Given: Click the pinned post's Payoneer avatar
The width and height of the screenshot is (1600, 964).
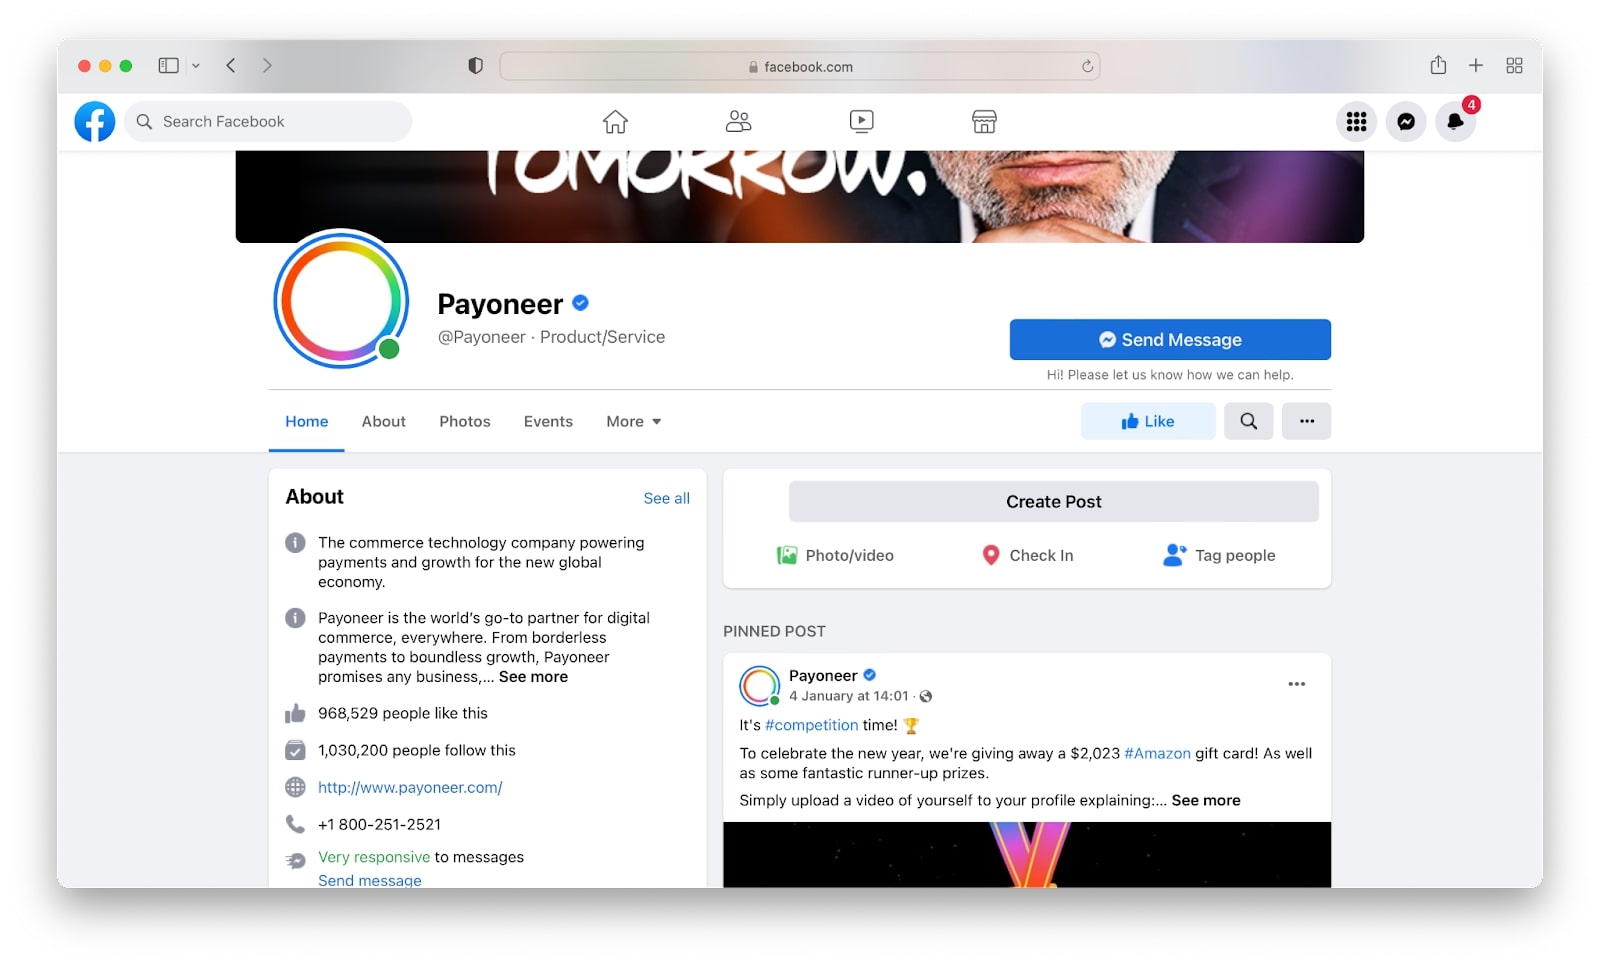Looking at the screenshot, I should pos(760,686).
